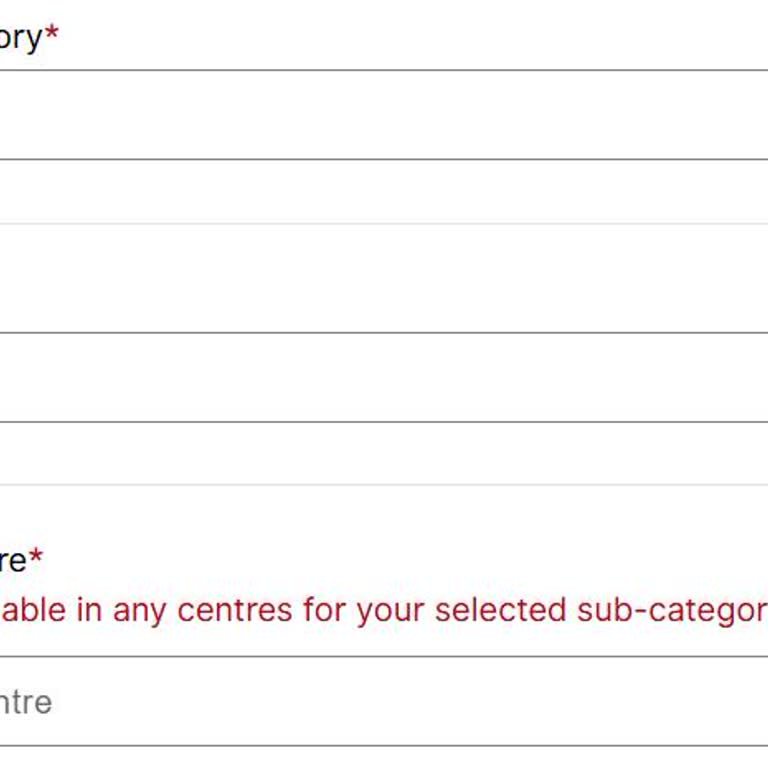Click the "ory" field label text
768x768 pixels.
click(x=20, y=38)
